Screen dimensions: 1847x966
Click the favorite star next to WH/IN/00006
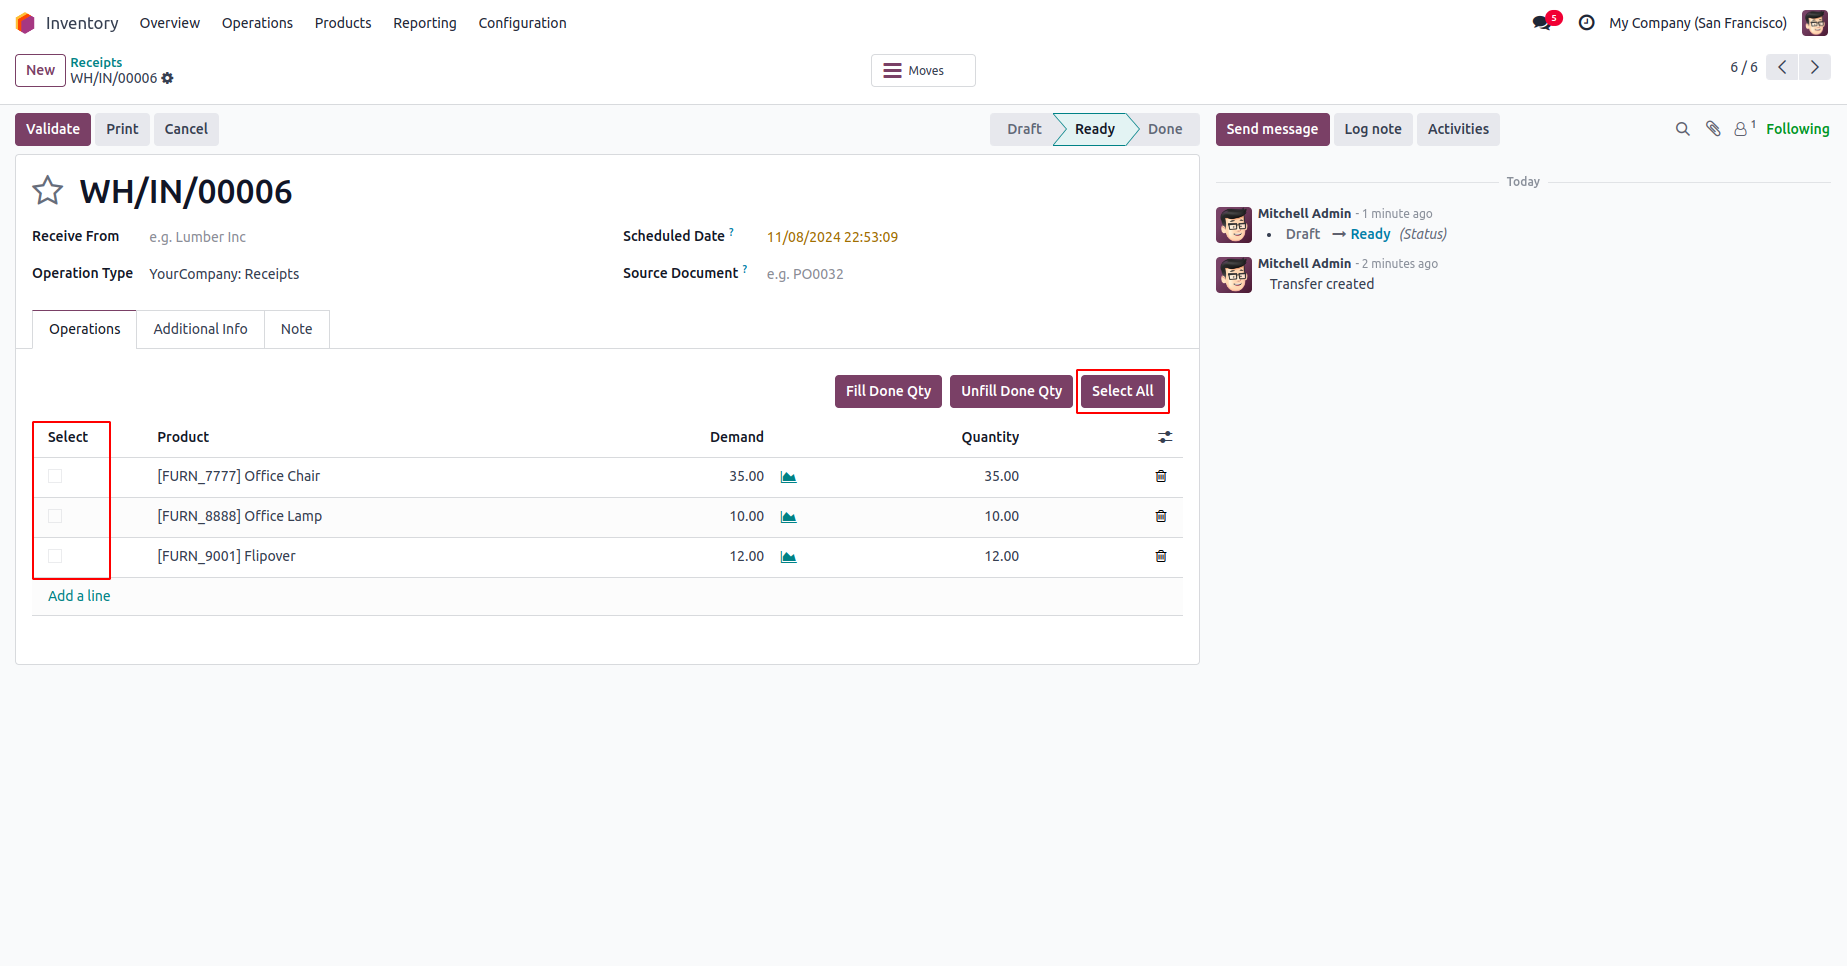click(48, 191)
